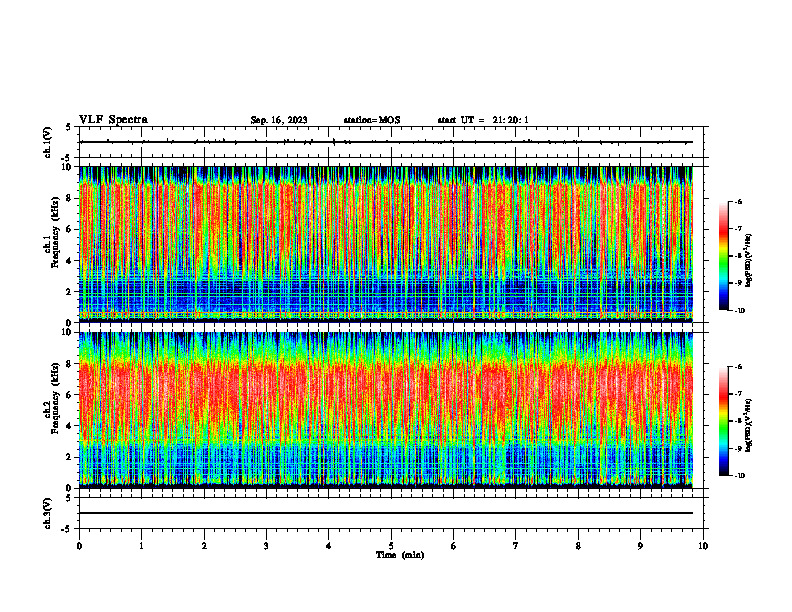
Task: Click the "4" kHz tick on ch.1 axis
Action: pyautogui.click(x=70, y=261)
